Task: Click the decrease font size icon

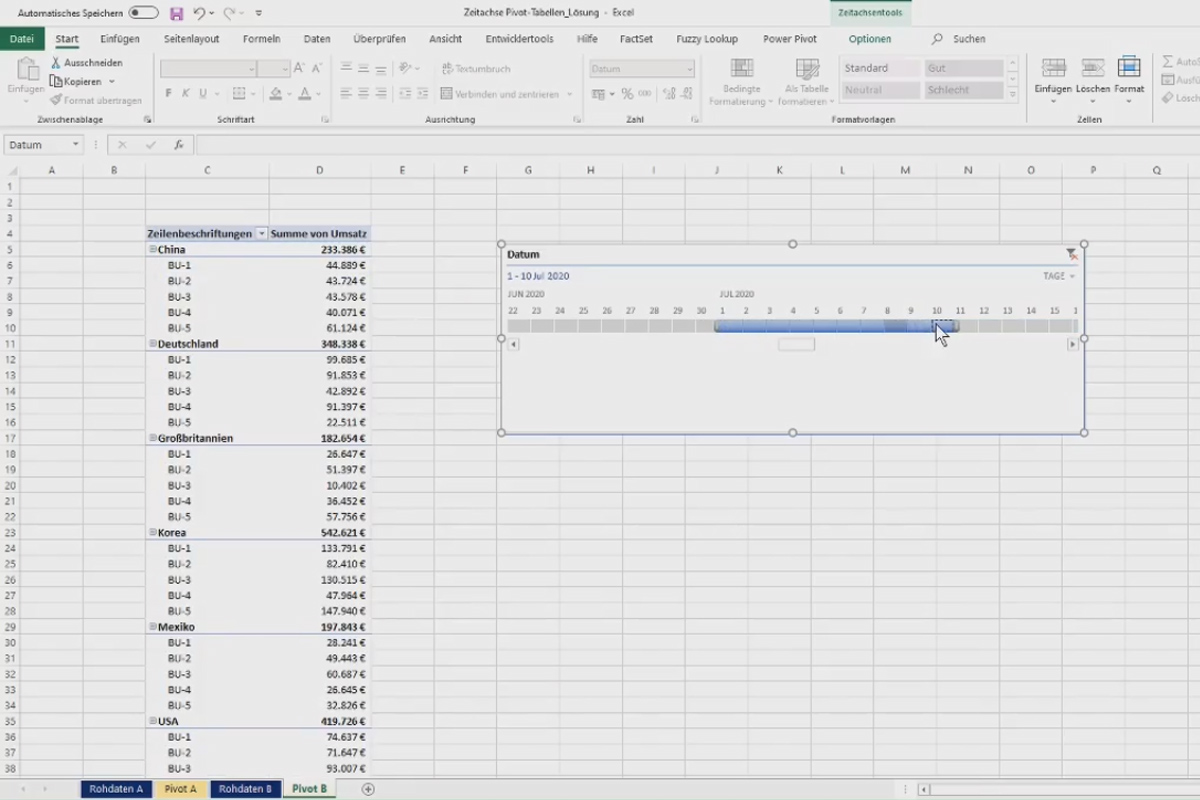Action: pos(319,69)
